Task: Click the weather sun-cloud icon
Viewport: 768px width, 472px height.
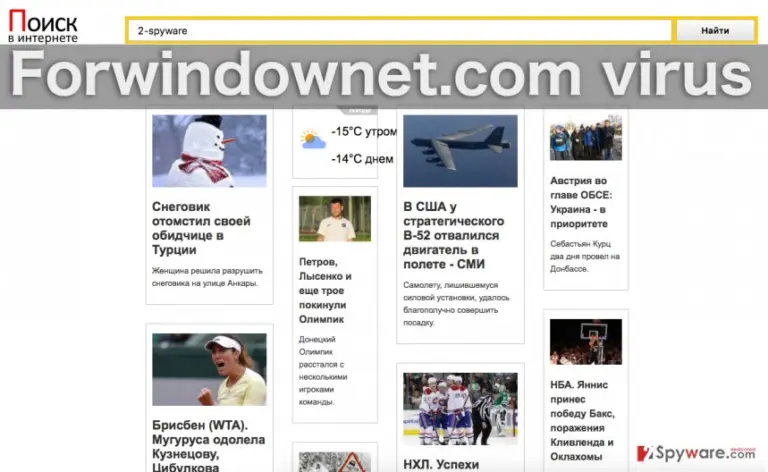Action: [x=313, y=139]
